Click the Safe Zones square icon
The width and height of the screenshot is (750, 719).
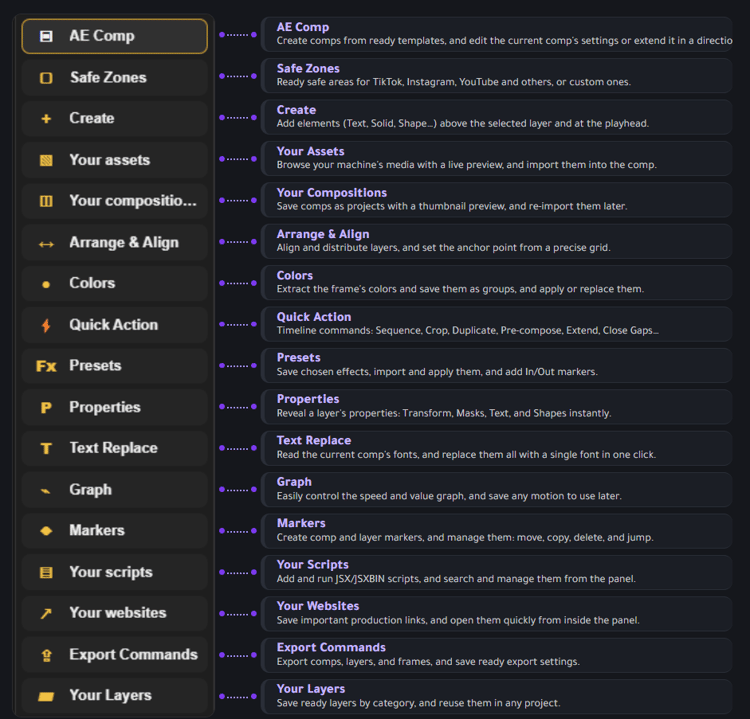click(x=46, y=78)
